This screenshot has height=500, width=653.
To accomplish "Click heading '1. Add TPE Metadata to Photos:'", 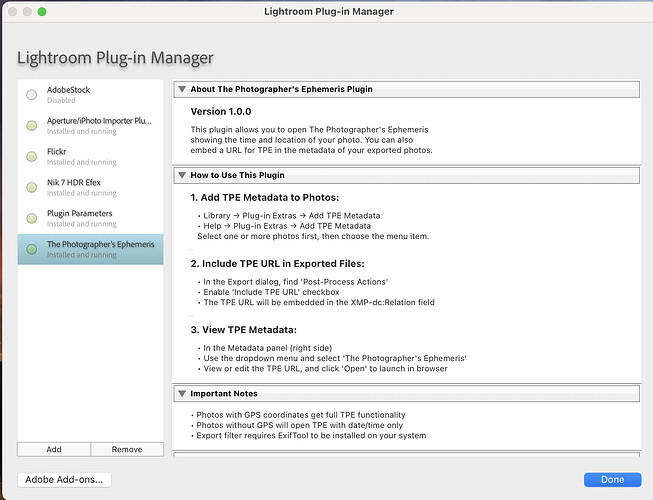I will pos(265,198).
